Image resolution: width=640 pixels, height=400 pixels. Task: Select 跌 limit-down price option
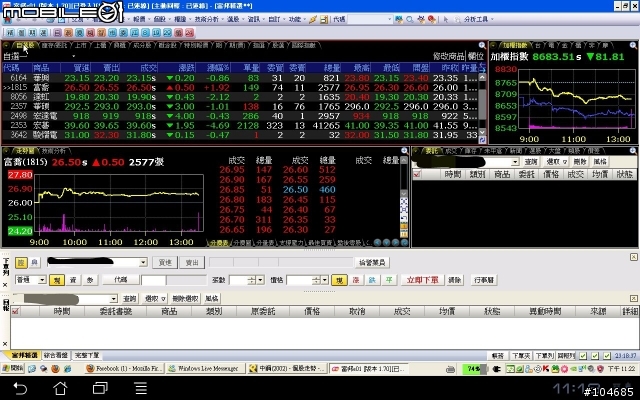point(372,280)
